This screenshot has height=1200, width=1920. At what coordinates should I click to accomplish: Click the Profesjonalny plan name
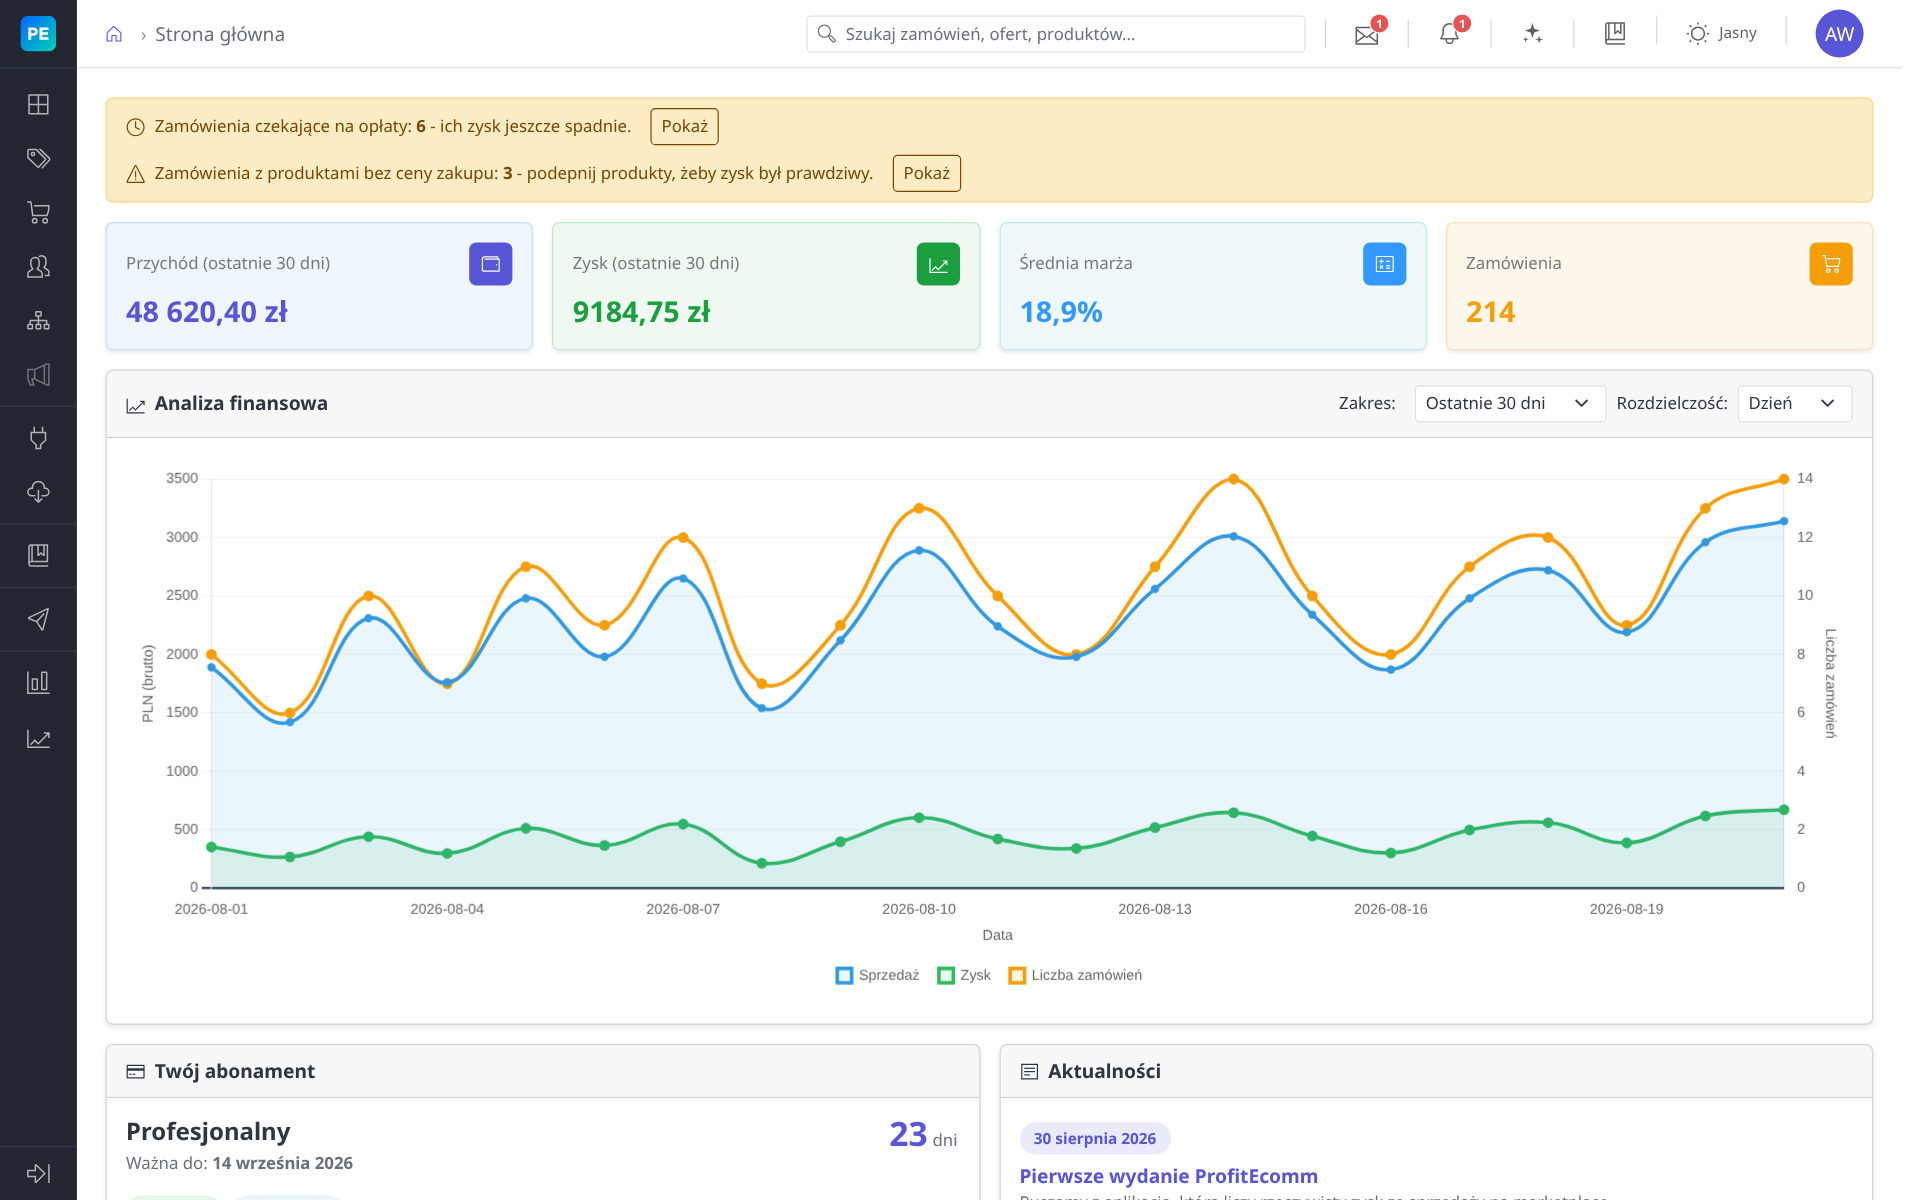point(208,1131)
